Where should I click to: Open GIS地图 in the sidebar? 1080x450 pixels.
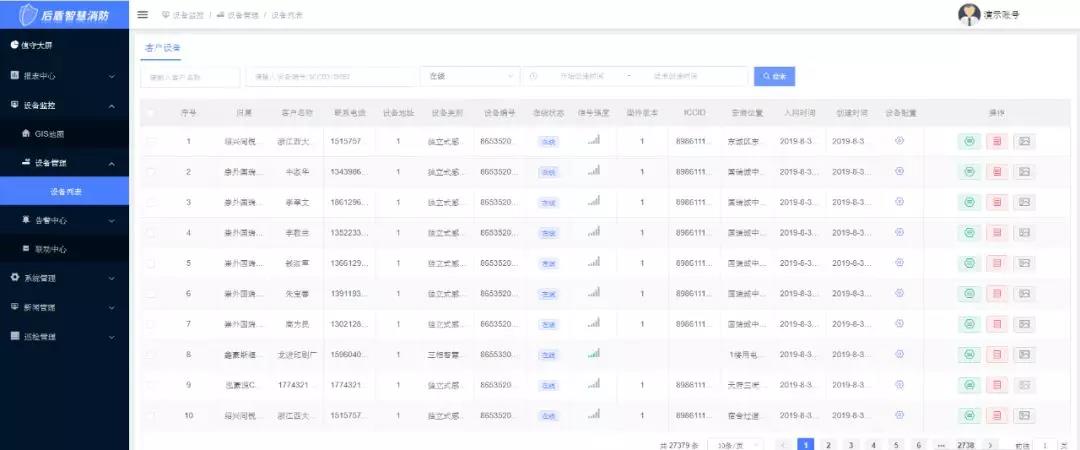(64, 134)
